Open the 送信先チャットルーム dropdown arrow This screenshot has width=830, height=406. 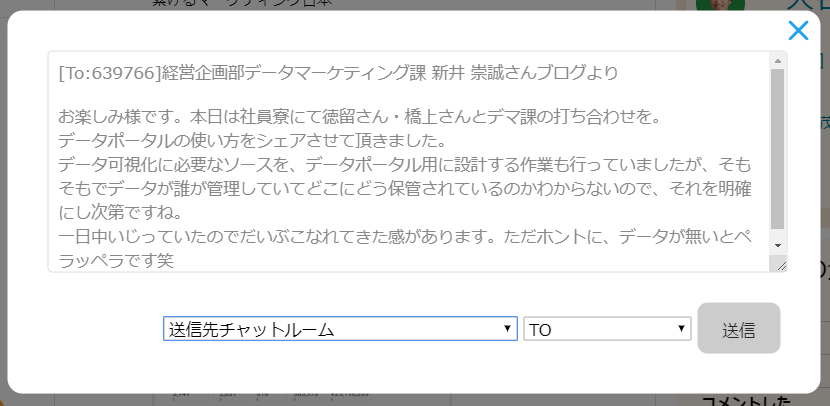point(508,329)
